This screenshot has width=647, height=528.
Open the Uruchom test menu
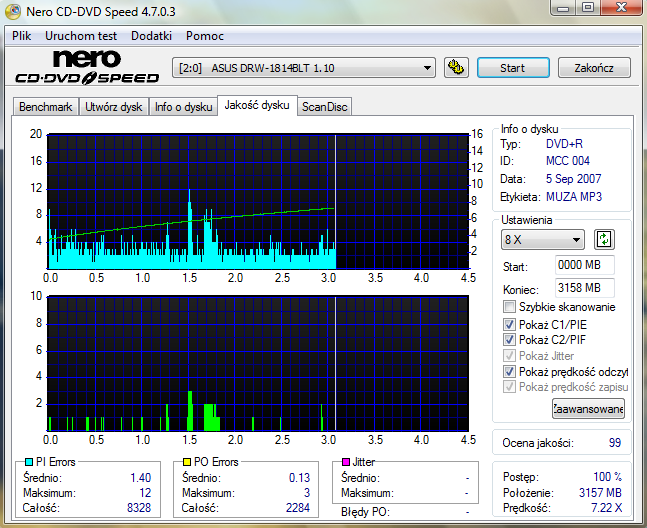point(81,36)
